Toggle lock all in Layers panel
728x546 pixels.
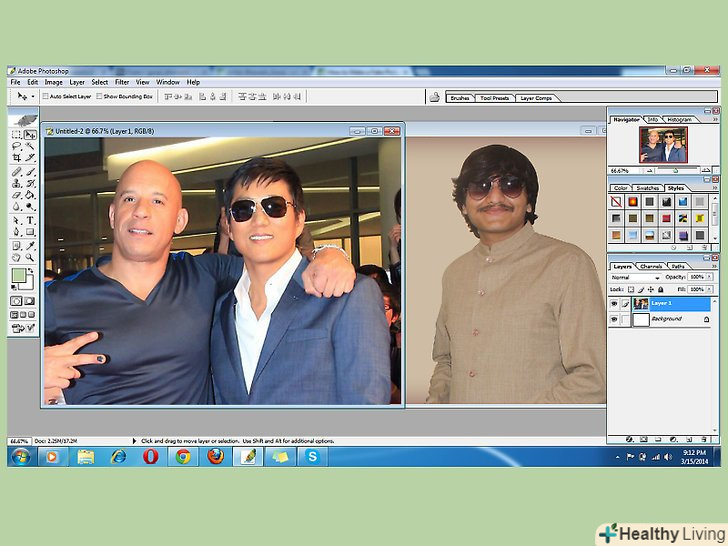pos(661,290)
